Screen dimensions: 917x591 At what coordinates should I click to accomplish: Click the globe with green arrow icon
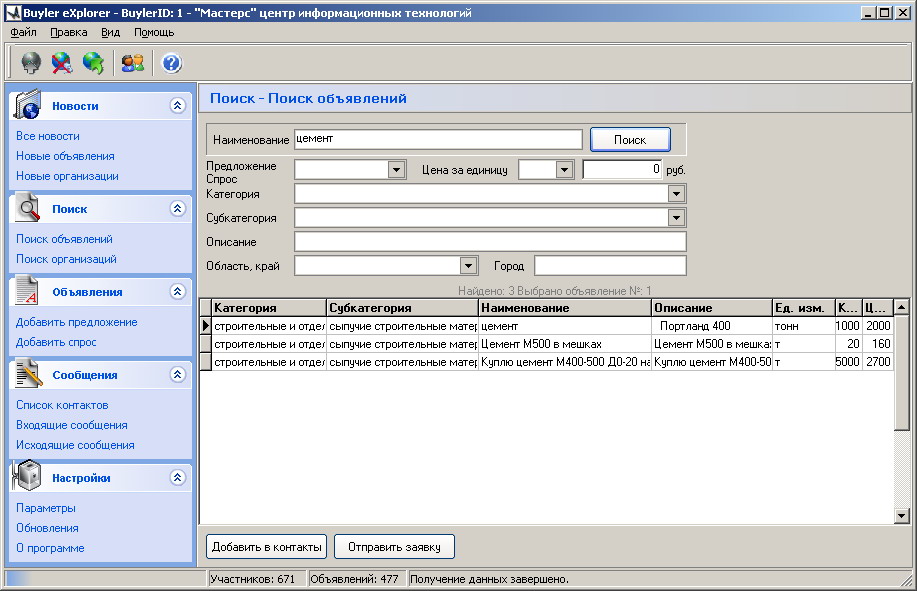click(x=93, y=63)
